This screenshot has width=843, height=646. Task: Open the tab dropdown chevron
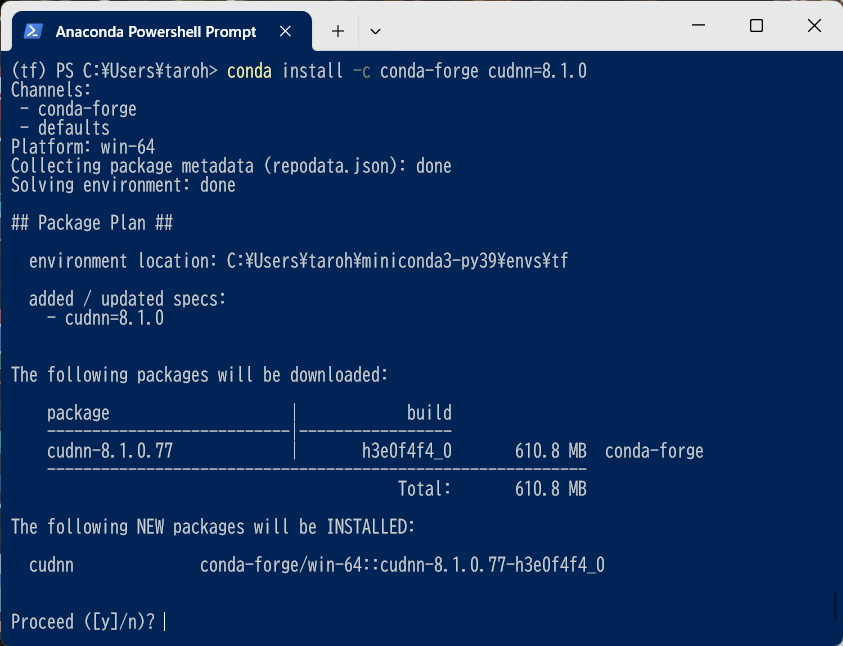(x=375, y=31)
